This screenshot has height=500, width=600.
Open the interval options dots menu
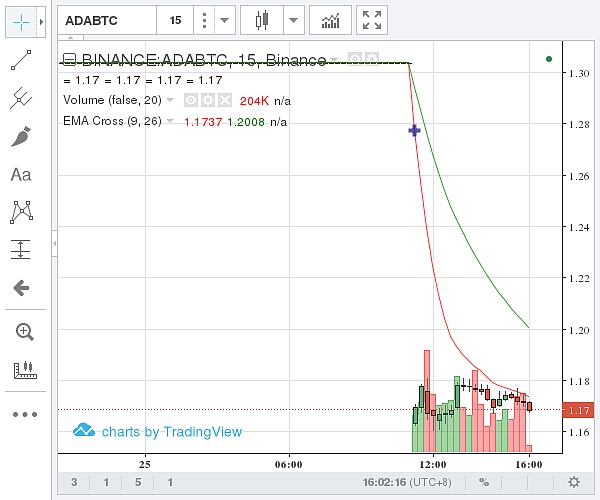[204, 20]
